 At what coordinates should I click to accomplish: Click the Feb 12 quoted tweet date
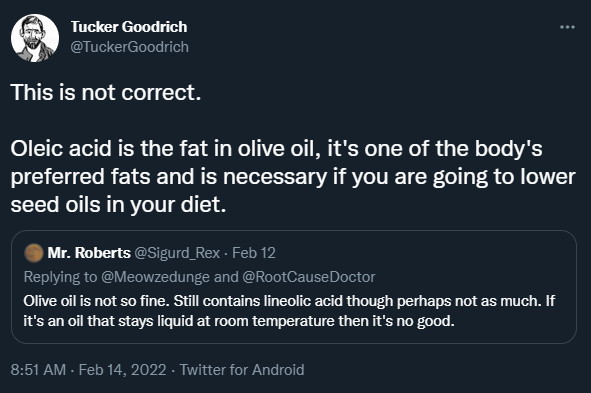(x=254, y=253)
